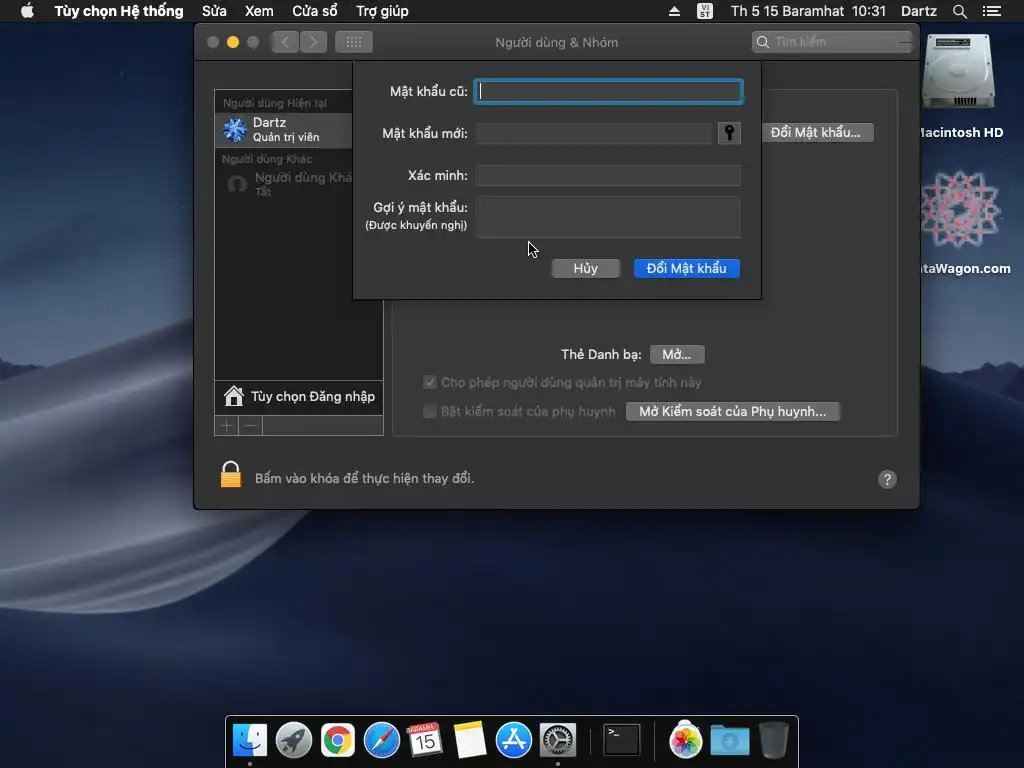Click Mở Kiểm soát của Phụ huynh button
Screen dimensions: 1024x768
[x=733, y=411]
